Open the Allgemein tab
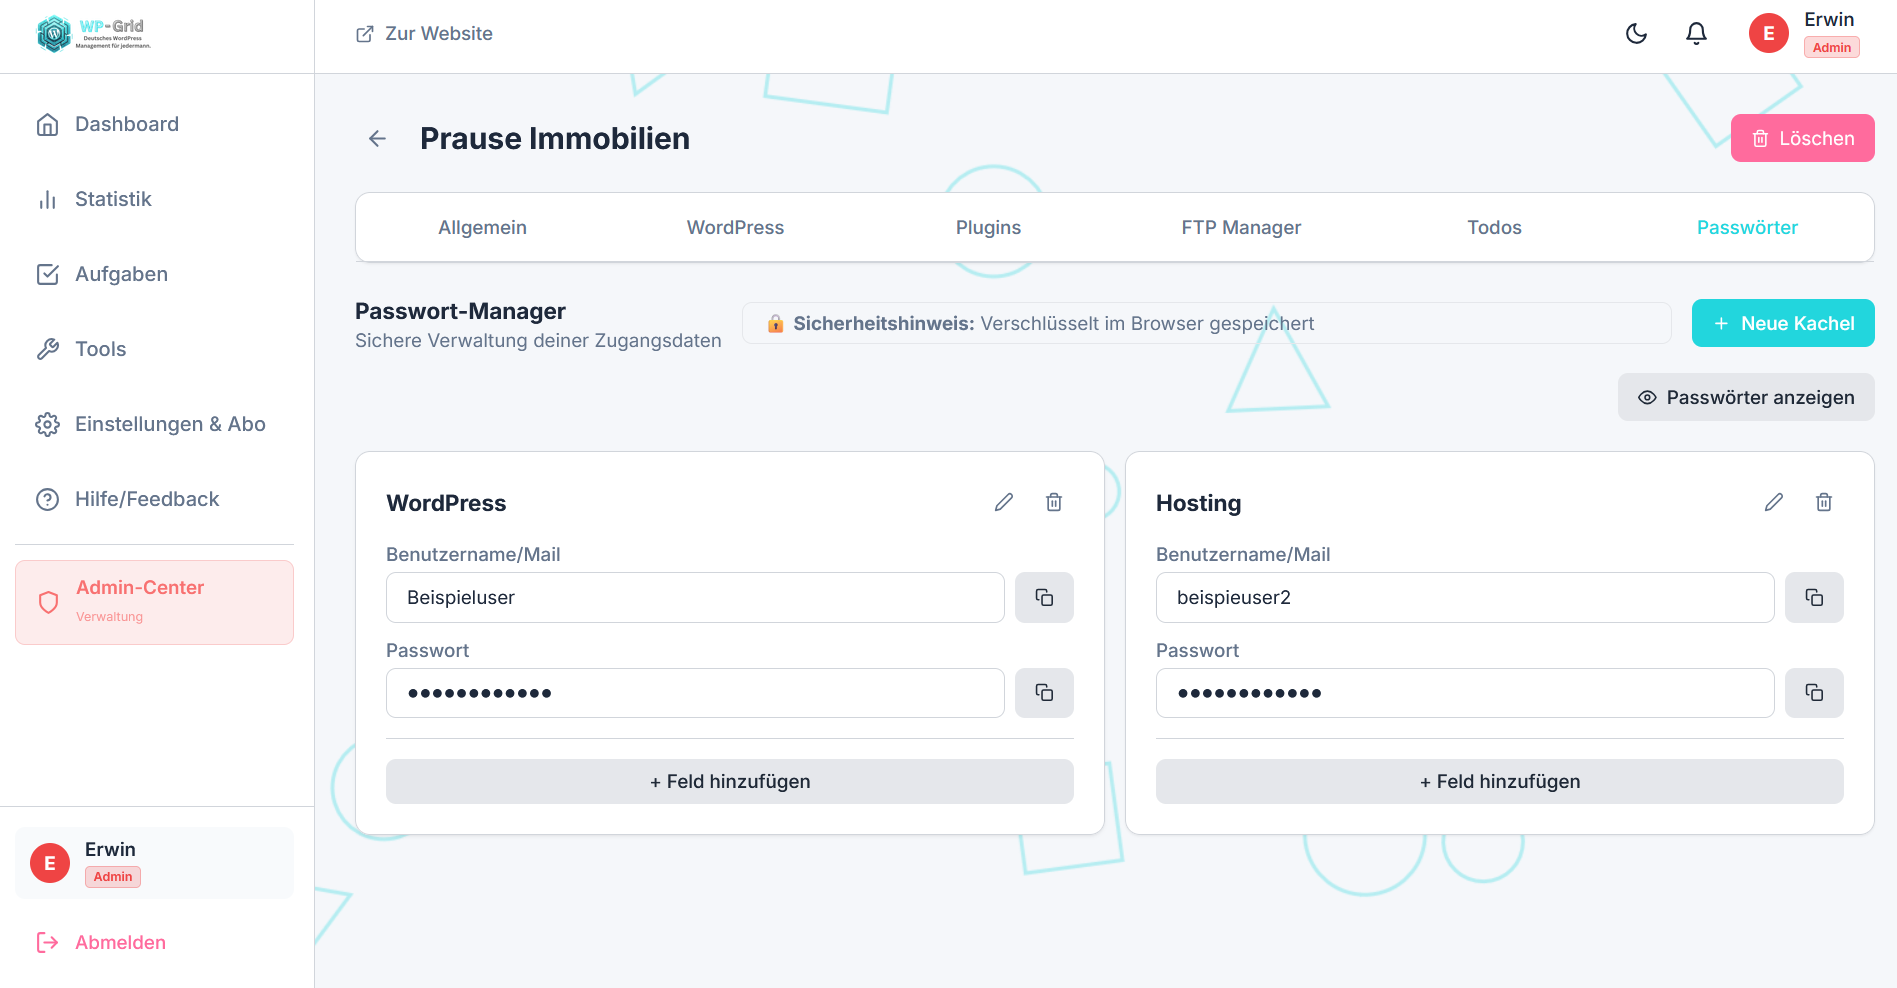Image resolution: width=1897 pixels, height=988 pixels. (482, 227)
